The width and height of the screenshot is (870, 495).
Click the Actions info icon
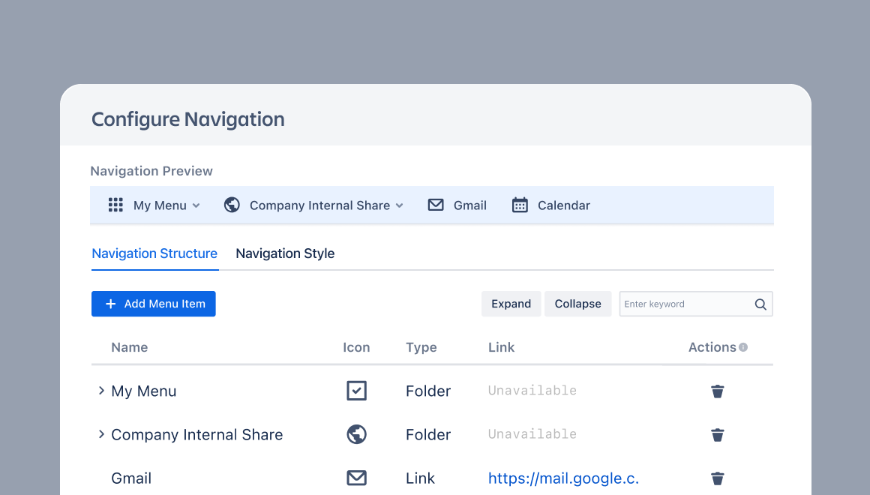pos(743,347)
